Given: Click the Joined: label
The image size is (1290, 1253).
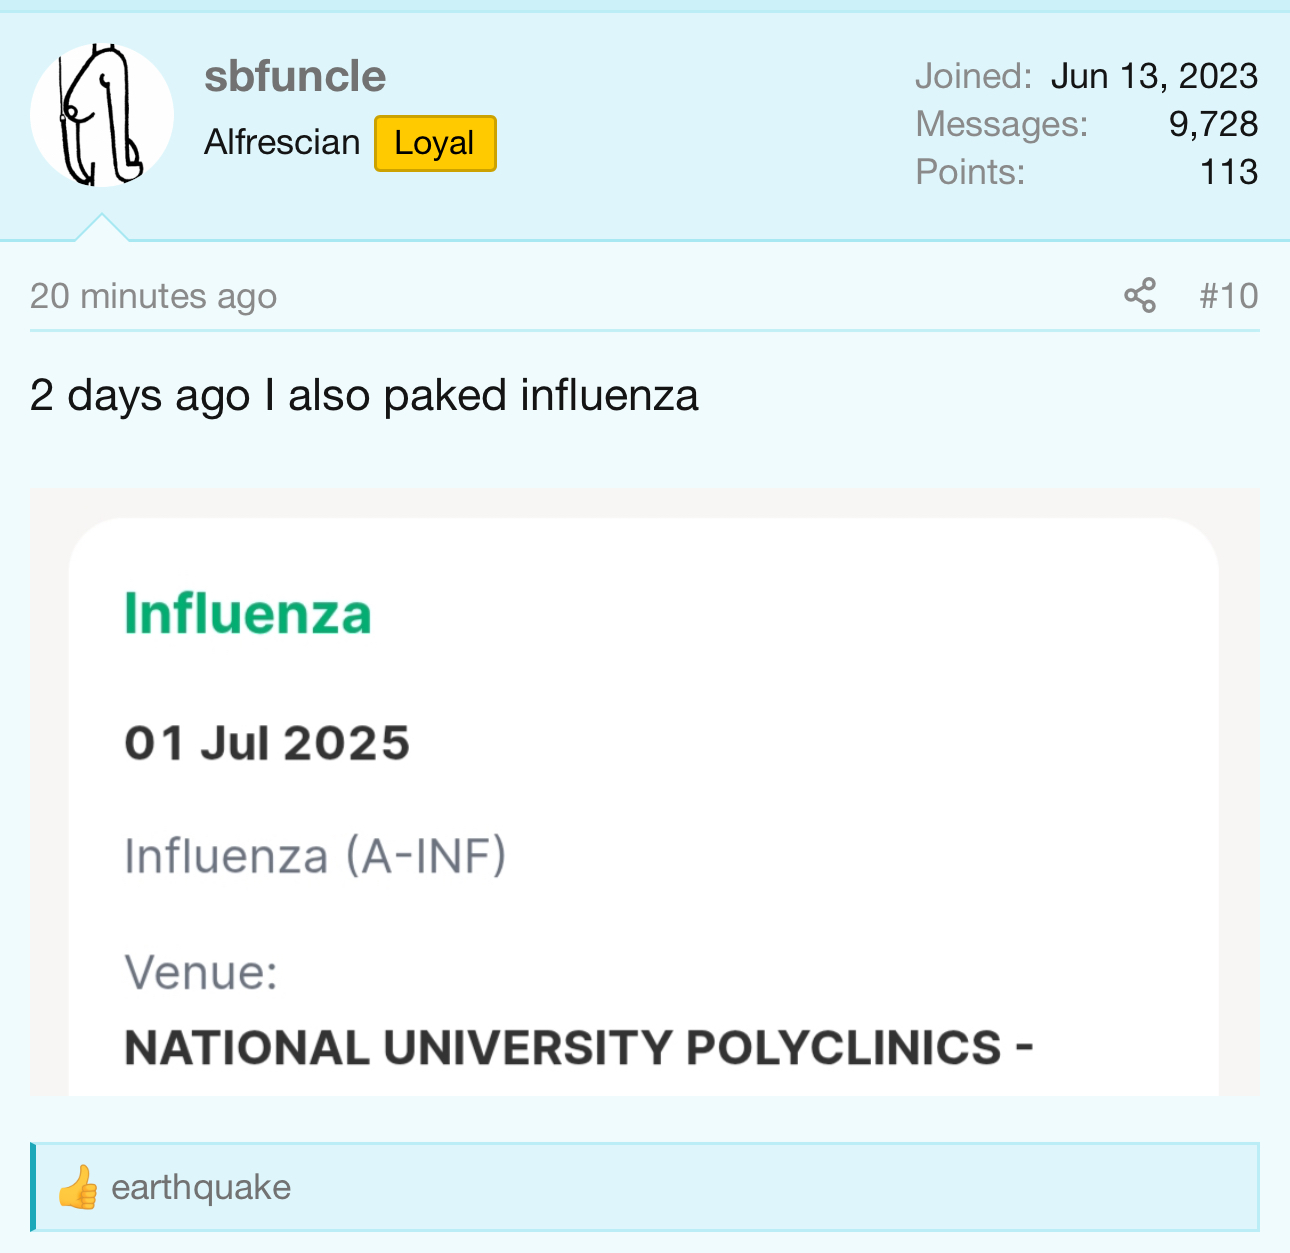Looking at the screenshot, I should click(973, 76).
